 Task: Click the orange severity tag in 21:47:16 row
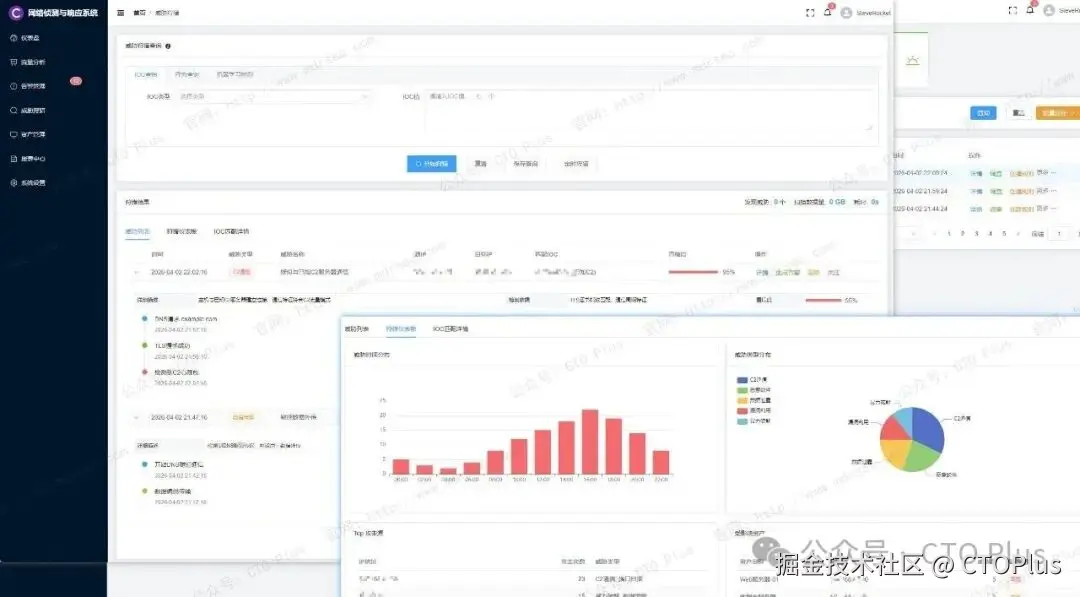(242, 417)
